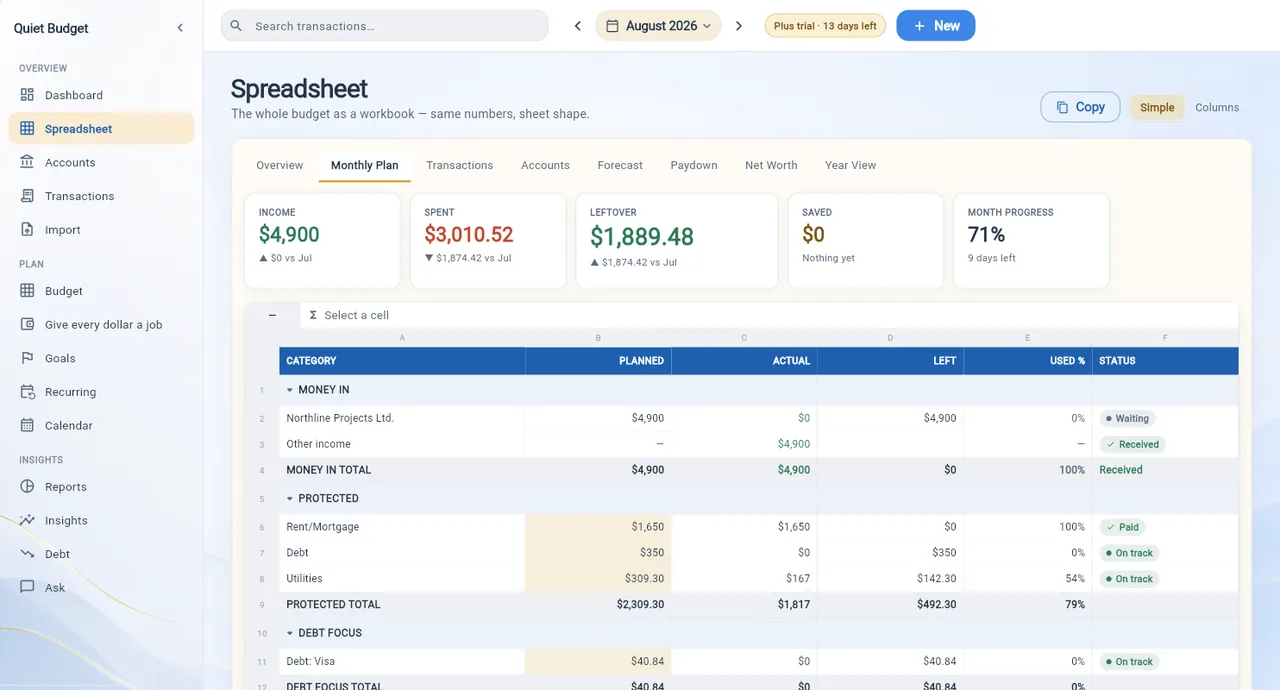The height and width of the screenshot is (690, 1280).
Task: Open Insights via its trend icon
Action: click(27, 520)
